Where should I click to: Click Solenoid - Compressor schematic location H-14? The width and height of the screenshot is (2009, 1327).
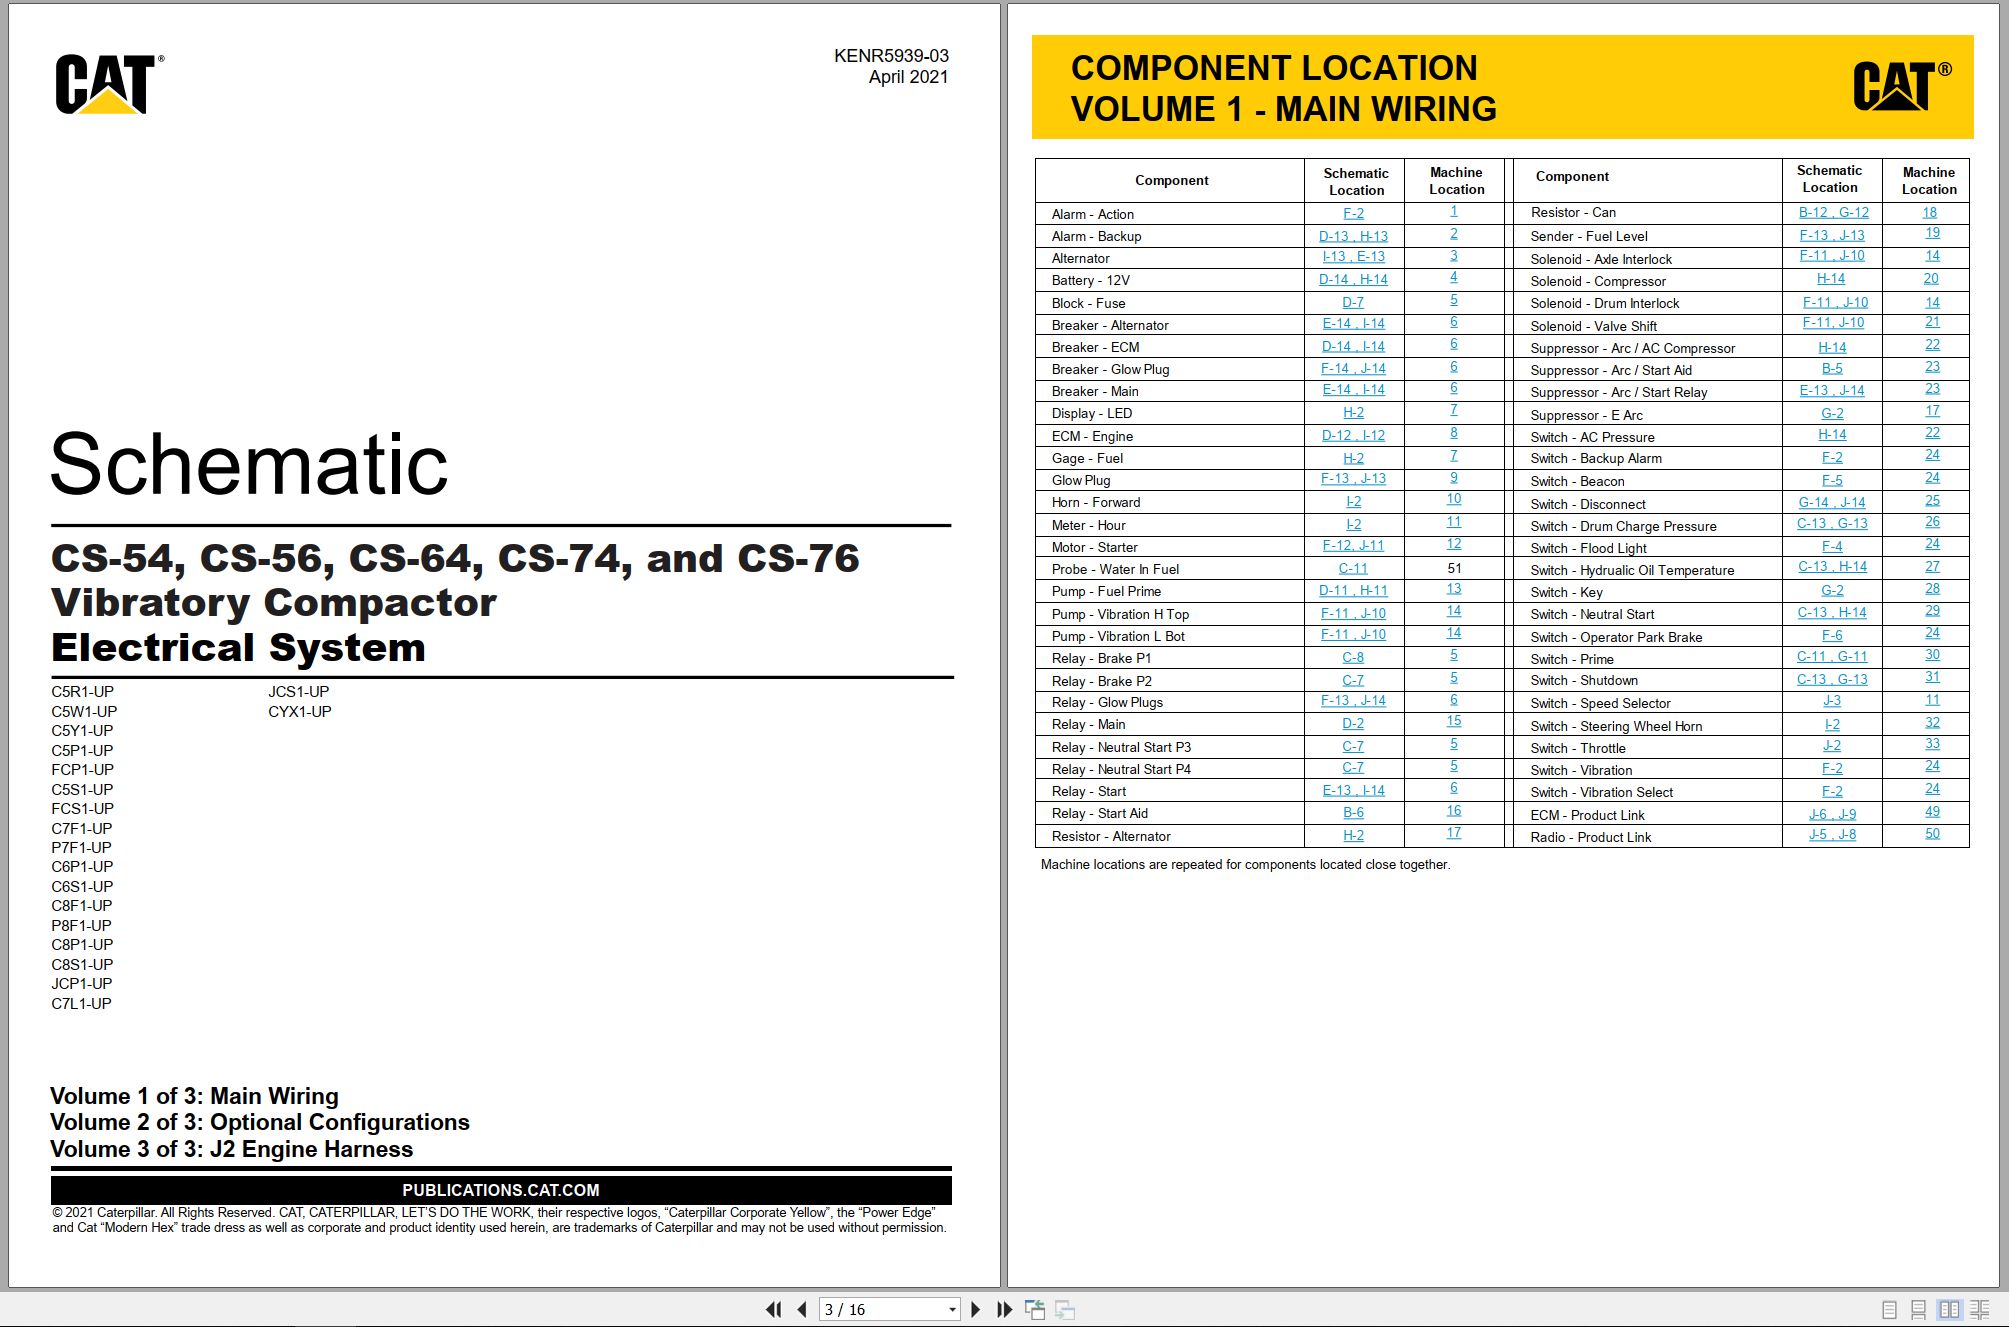point(1831,278)
